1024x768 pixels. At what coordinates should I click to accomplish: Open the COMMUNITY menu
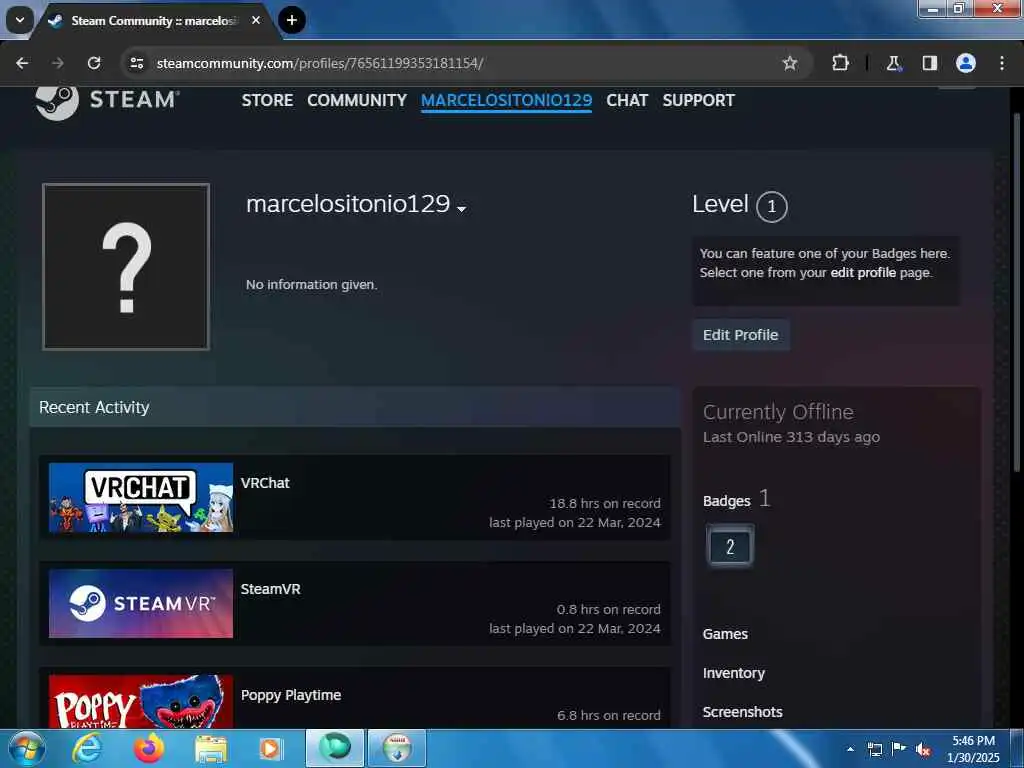click(357, 100)
